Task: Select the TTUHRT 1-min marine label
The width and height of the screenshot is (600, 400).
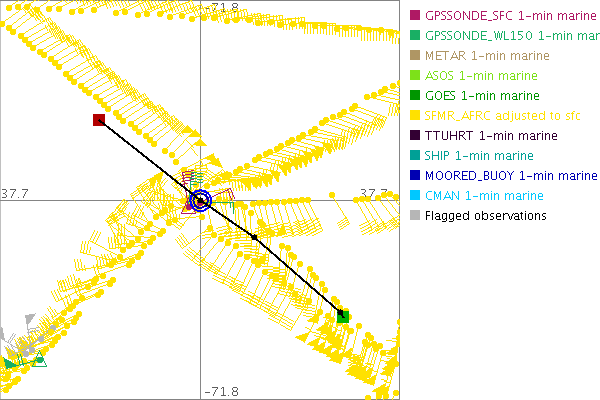Action: click(x=491, y=136)
